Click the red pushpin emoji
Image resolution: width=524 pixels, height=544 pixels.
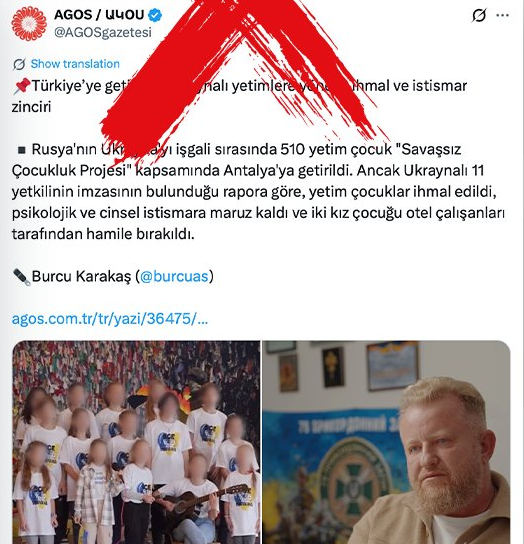tap(22, 86)
